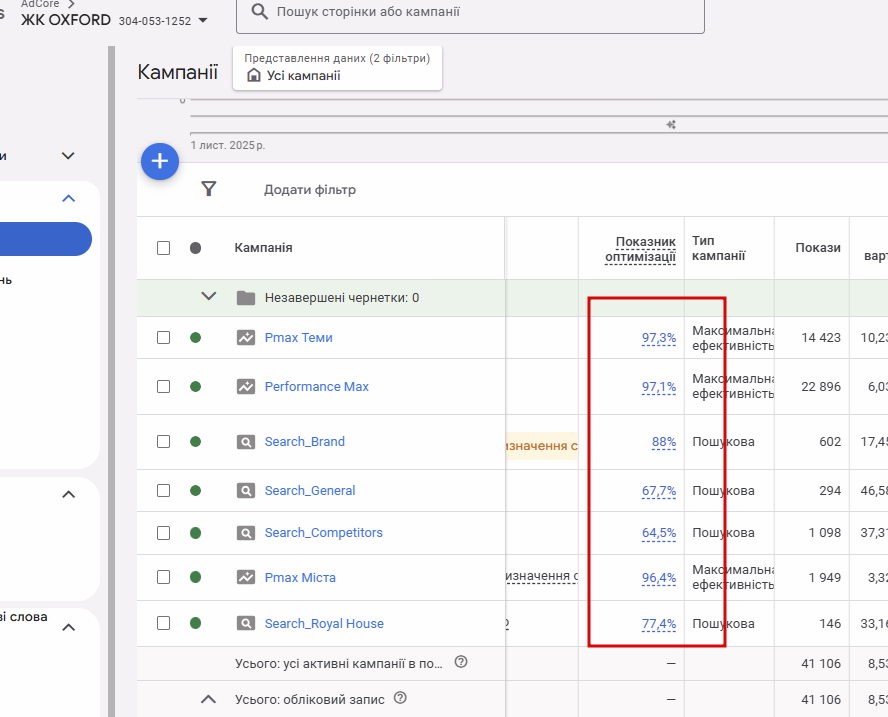Open the Performance Max campaign link

point(316,387)
